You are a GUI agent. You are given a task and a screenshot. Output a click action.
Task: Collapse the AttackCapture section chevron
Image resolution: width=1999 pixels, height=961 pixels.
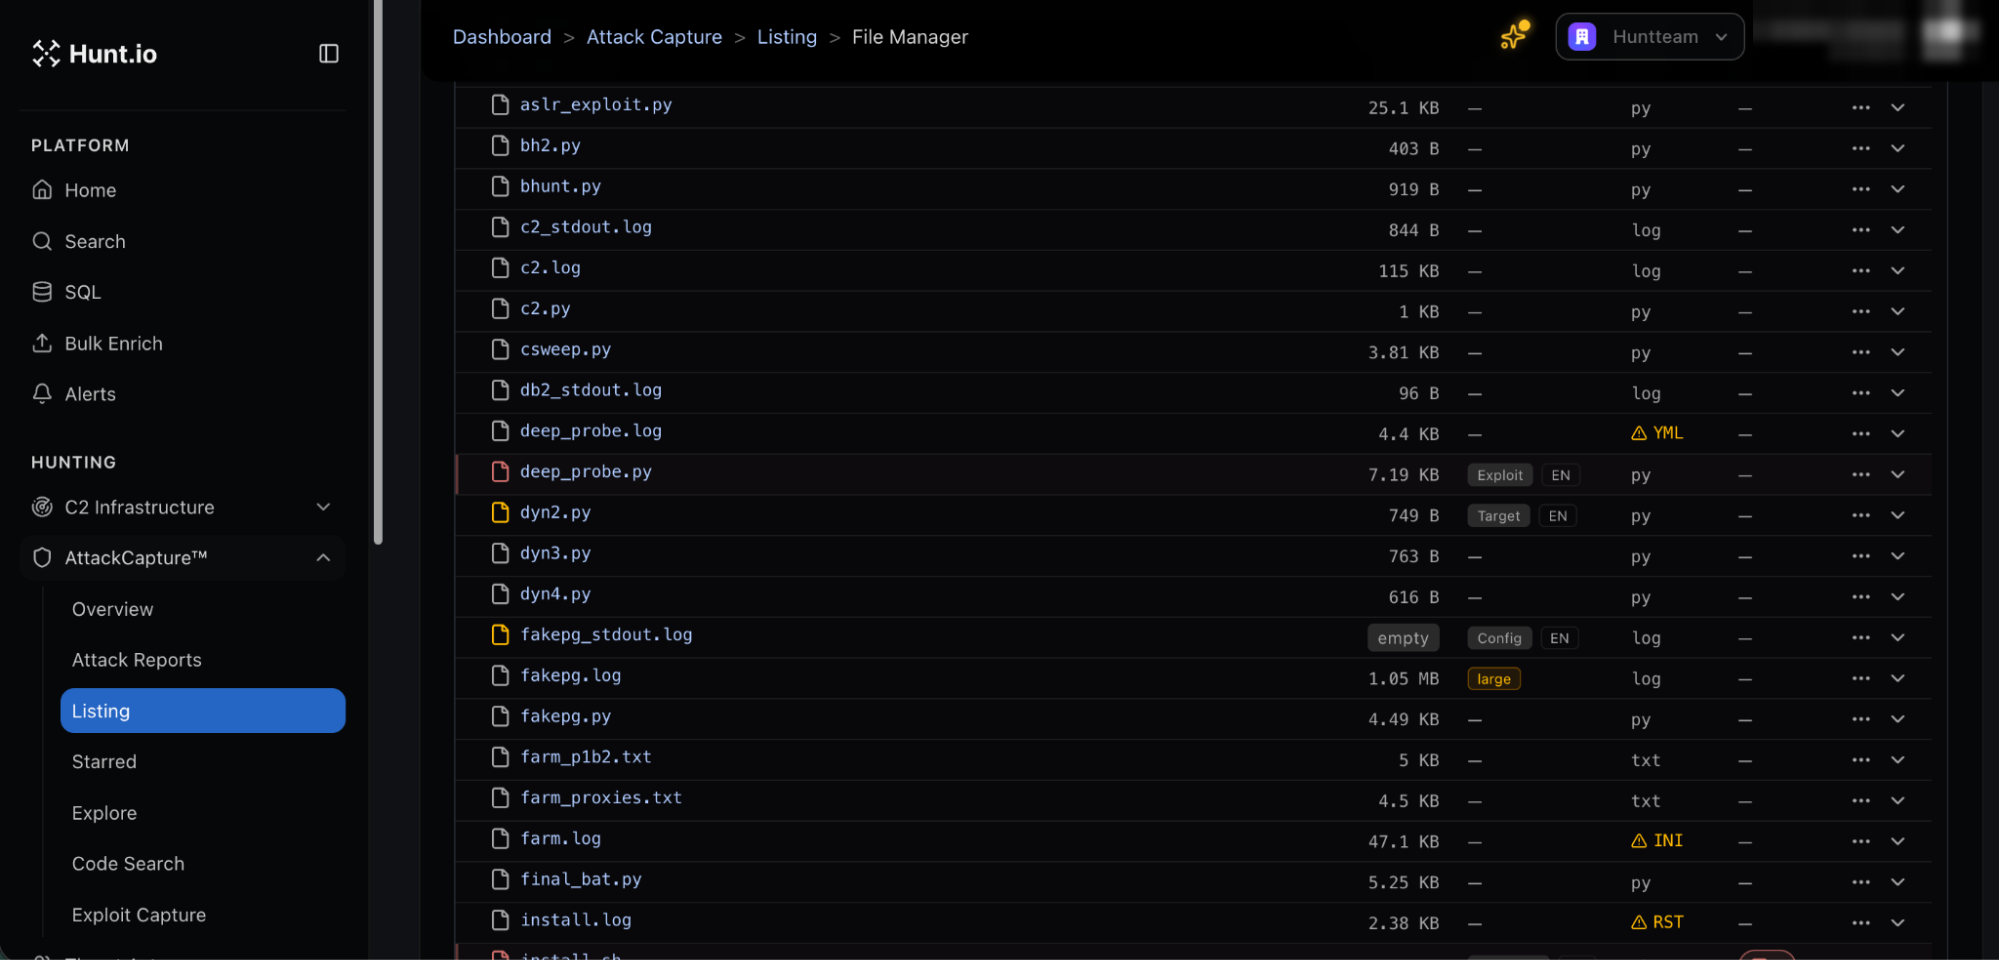[x=323, y=558]
